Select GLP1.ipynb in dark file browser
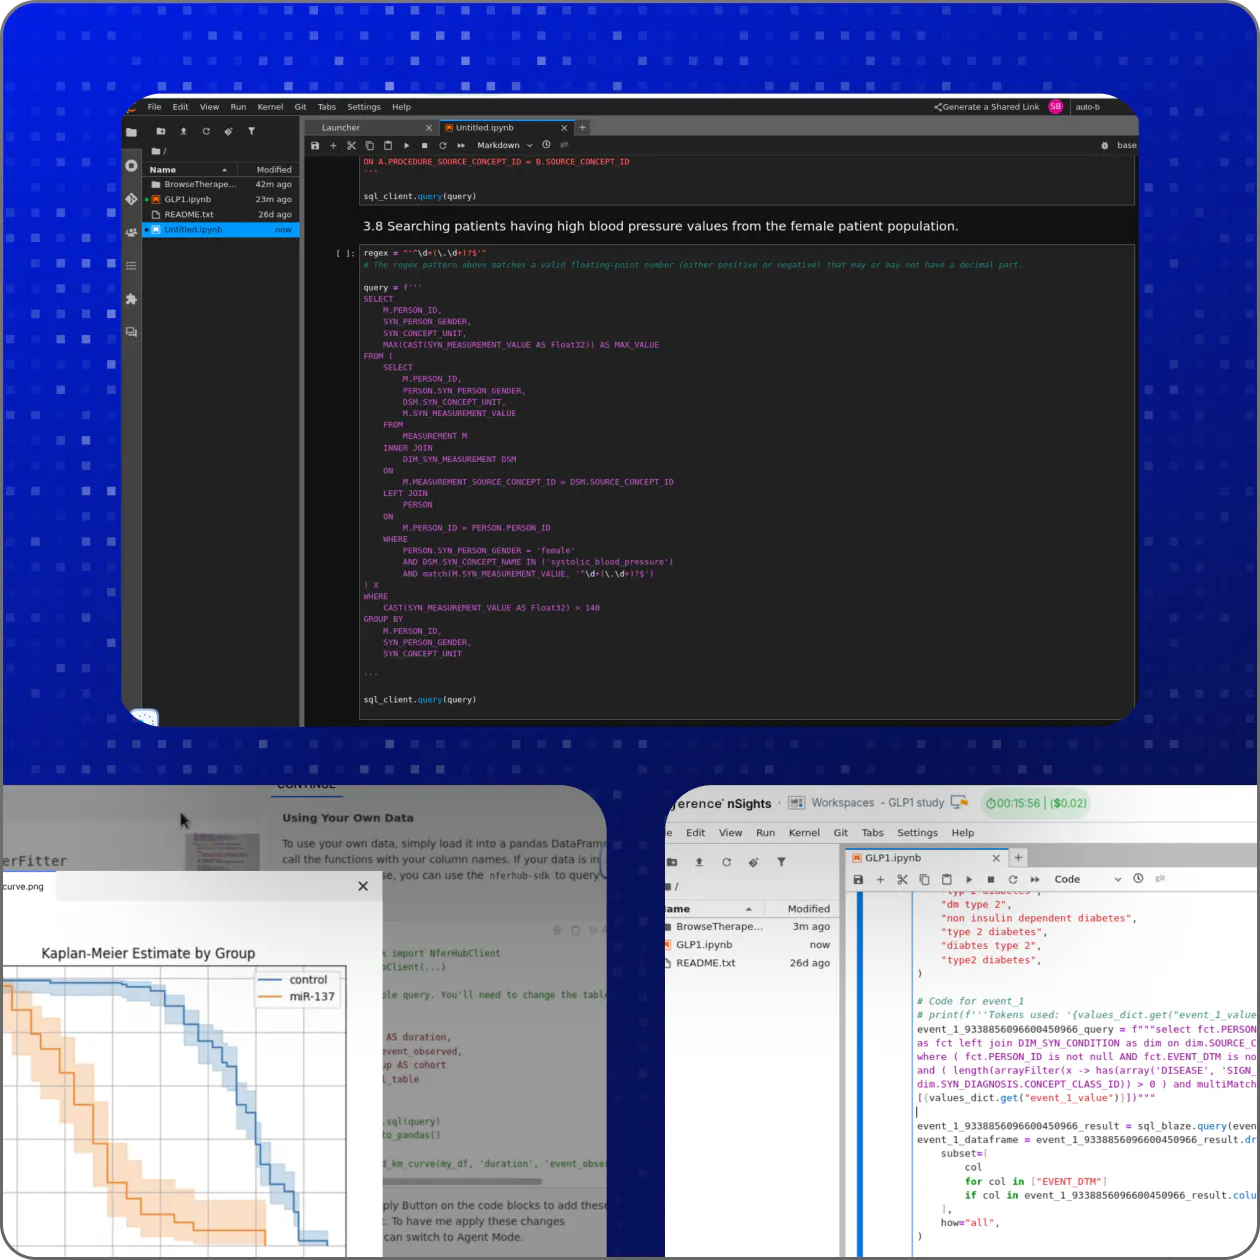This screenshot has height=1260, width=1260. coord(220,199)
